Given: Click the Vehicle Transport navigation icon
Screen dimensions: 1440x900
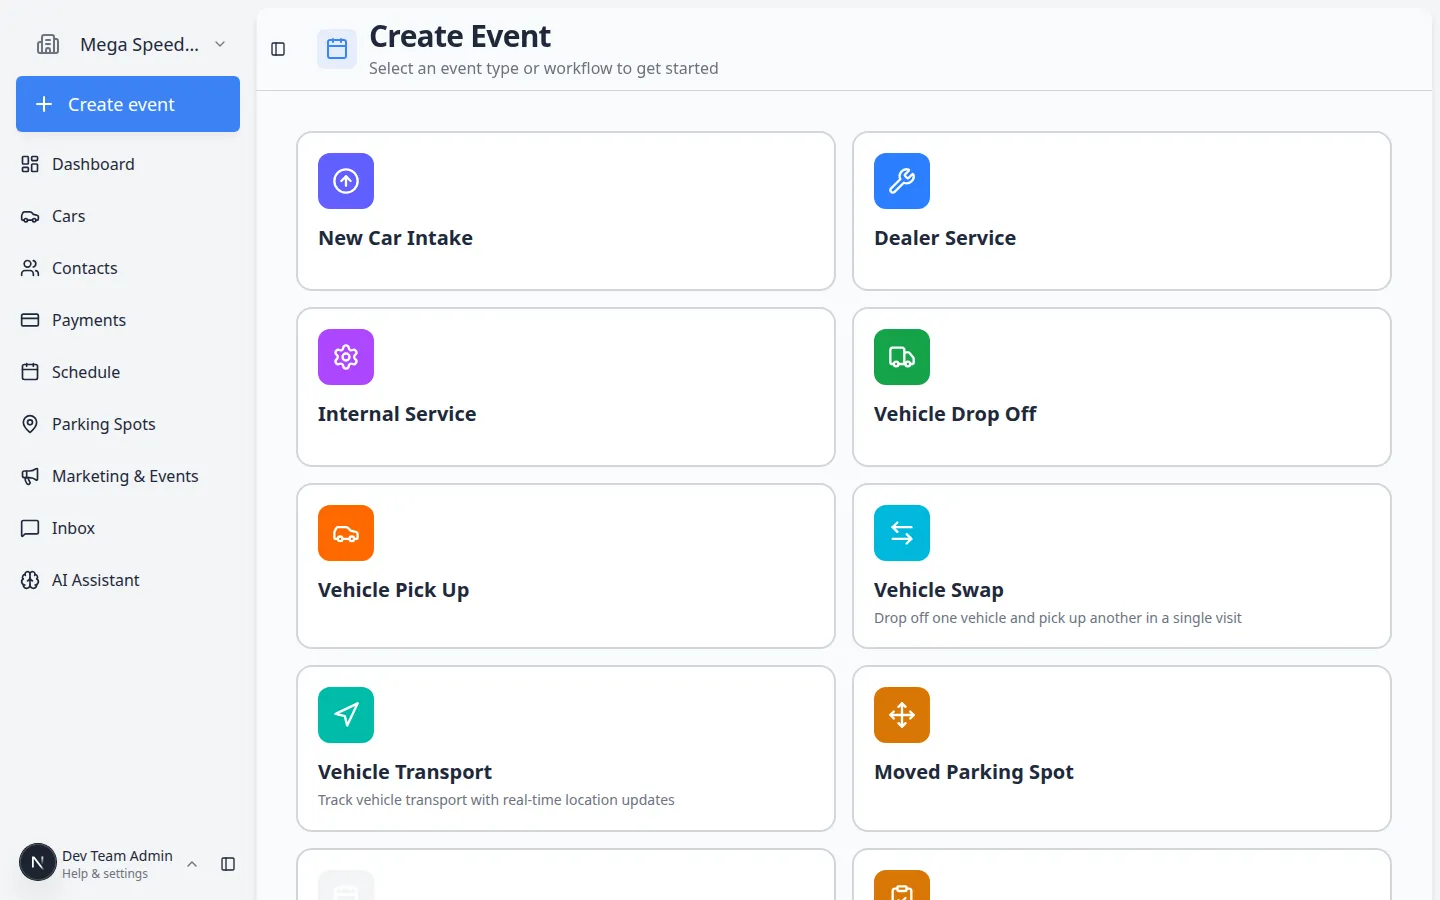Looking at the screenshot, I should 346,715.
